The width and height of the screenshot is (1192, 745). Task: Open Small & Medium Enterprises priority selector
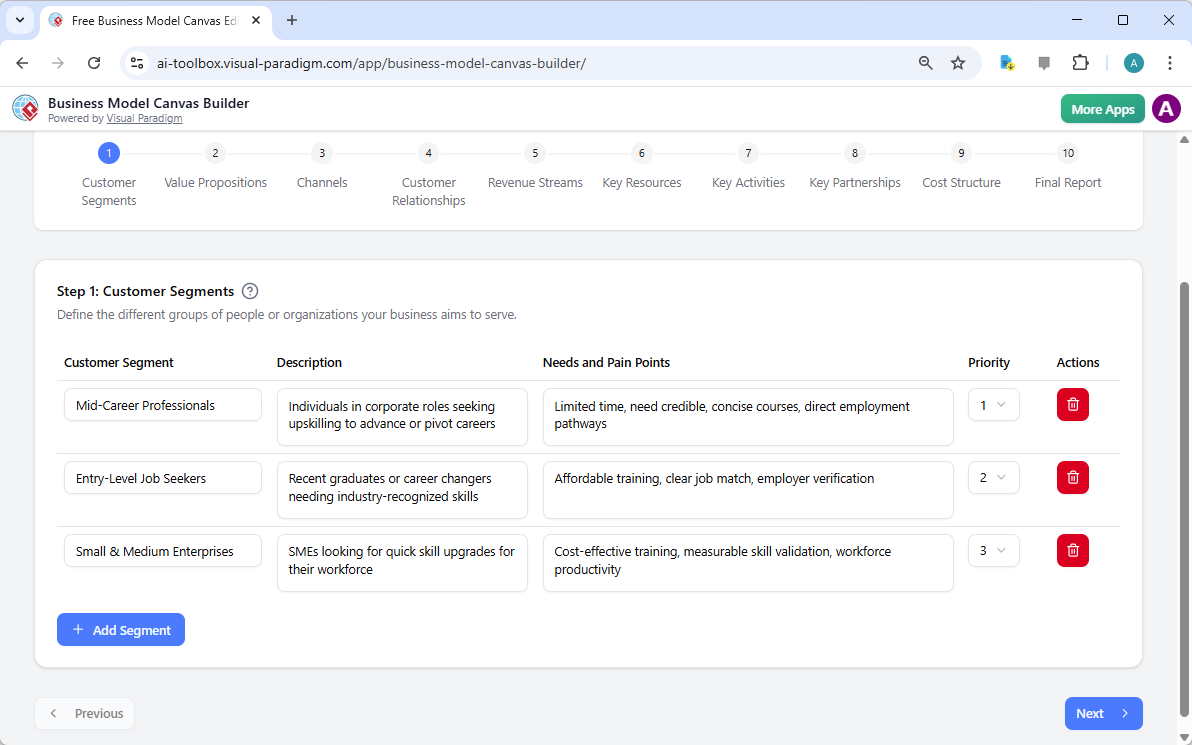coord(993,550)
